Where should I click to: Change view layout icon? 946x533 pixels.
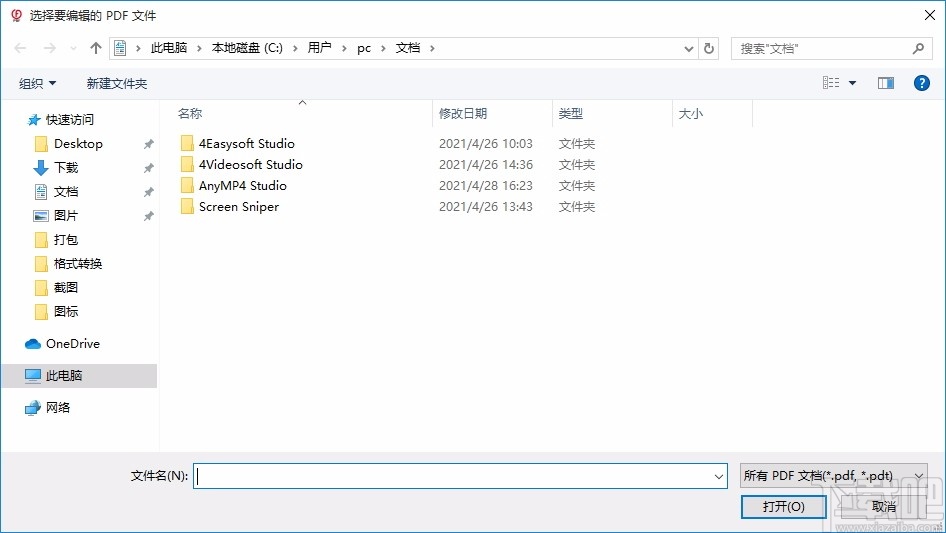tap(831, 83)
